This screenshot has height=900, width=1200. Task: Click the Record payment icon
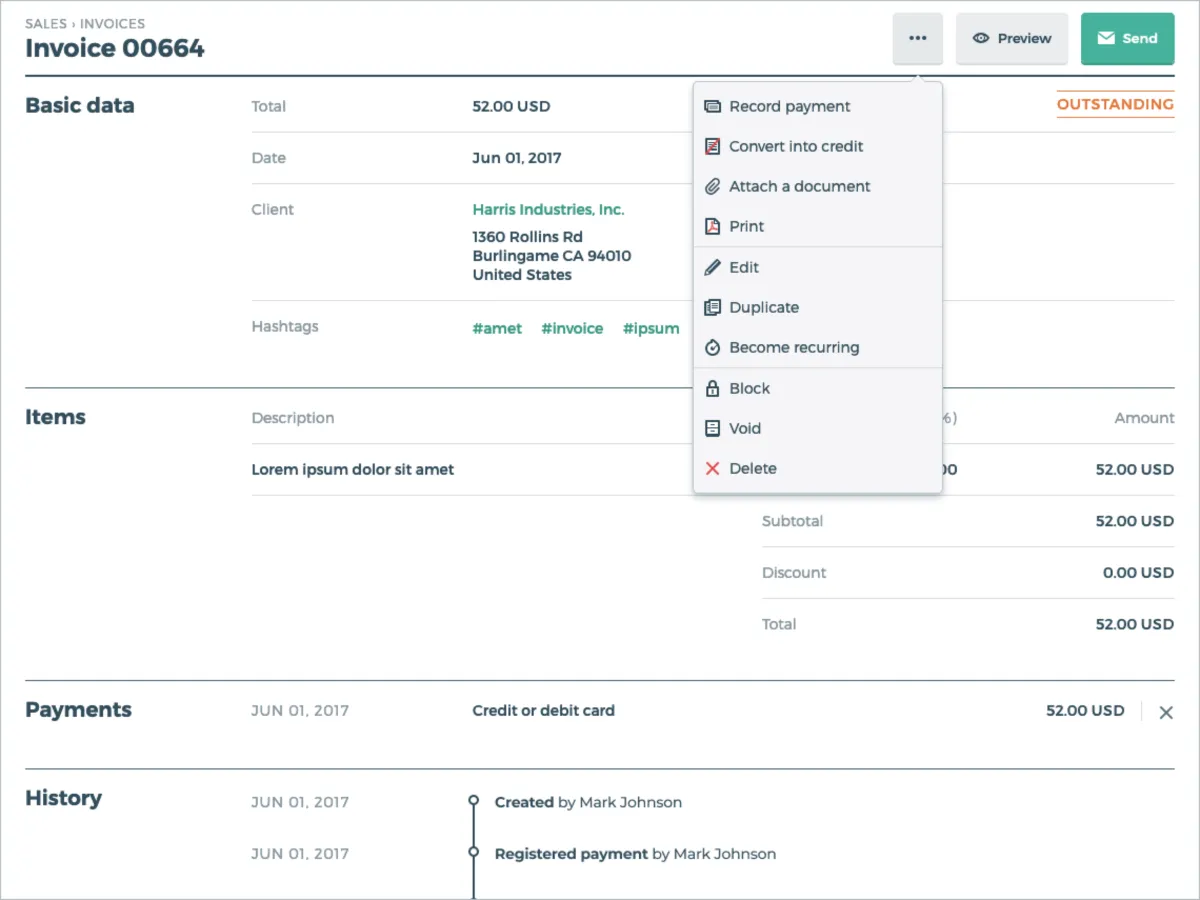712,106
